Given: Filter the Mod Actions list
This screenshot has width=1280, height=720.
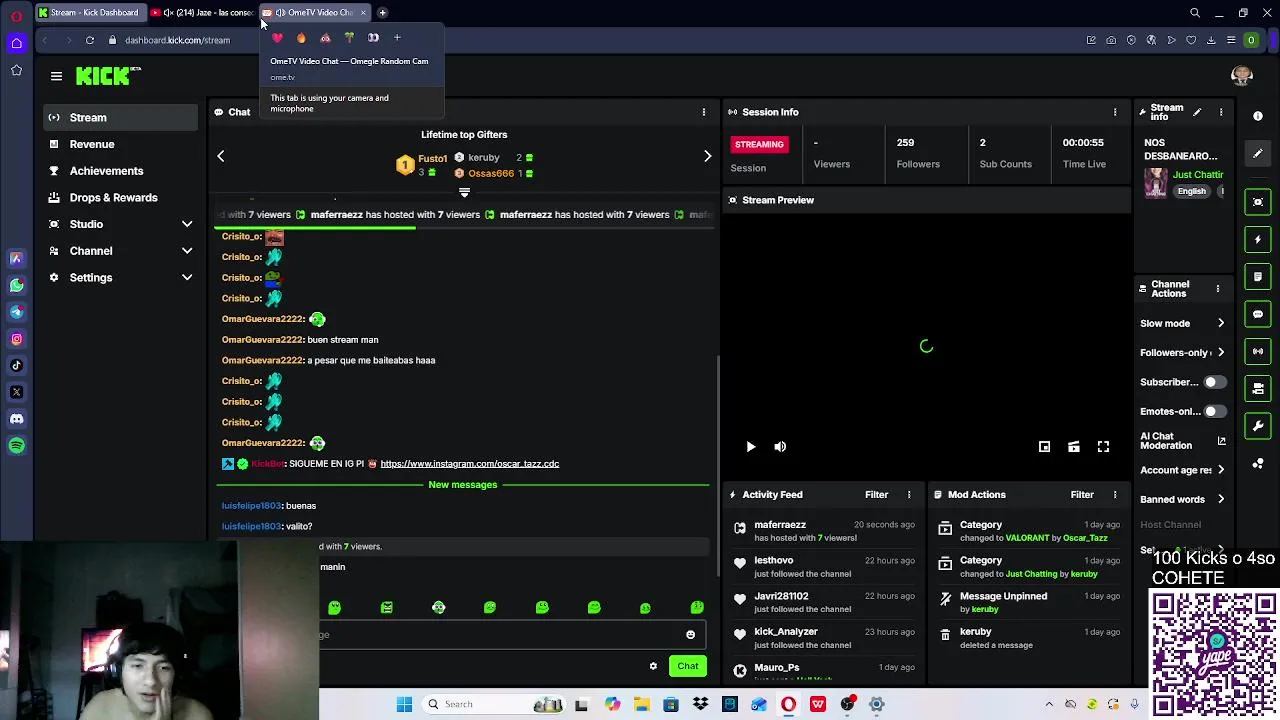Looking at the screenshot, I should pyautogui.click(x=1082, y=494).
